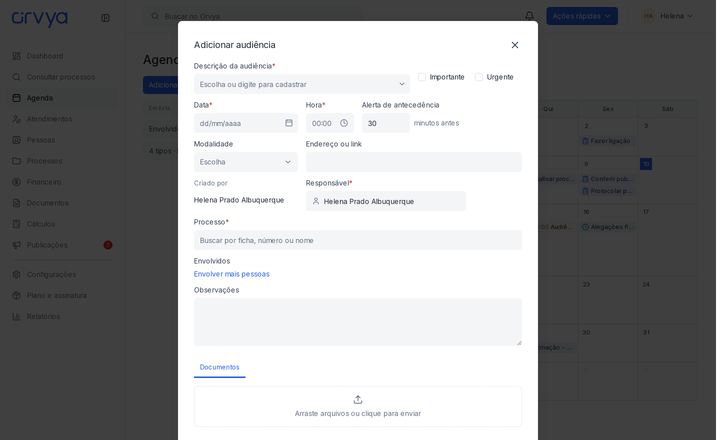This screenshot has width=720, height=440.
Task: Click the Publicações megaphone icon
Action: pyautogui.click(x=17, y=245)
